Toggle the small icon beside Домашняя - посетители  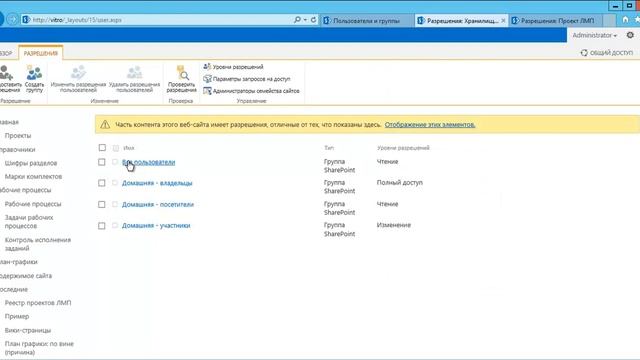click(115, 204)
